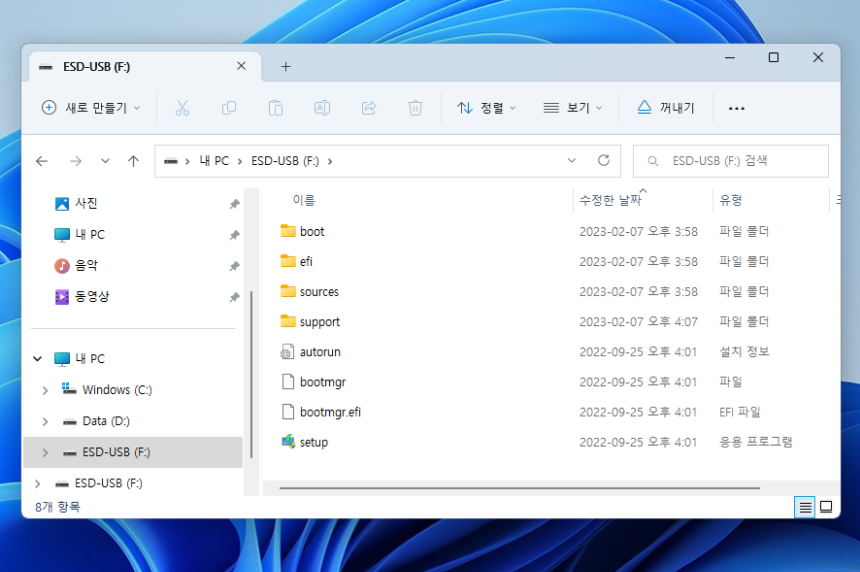Open the 새로 만들기 dropdown
Viewport: 860px width, 572px height.
[x=91, y=108]
